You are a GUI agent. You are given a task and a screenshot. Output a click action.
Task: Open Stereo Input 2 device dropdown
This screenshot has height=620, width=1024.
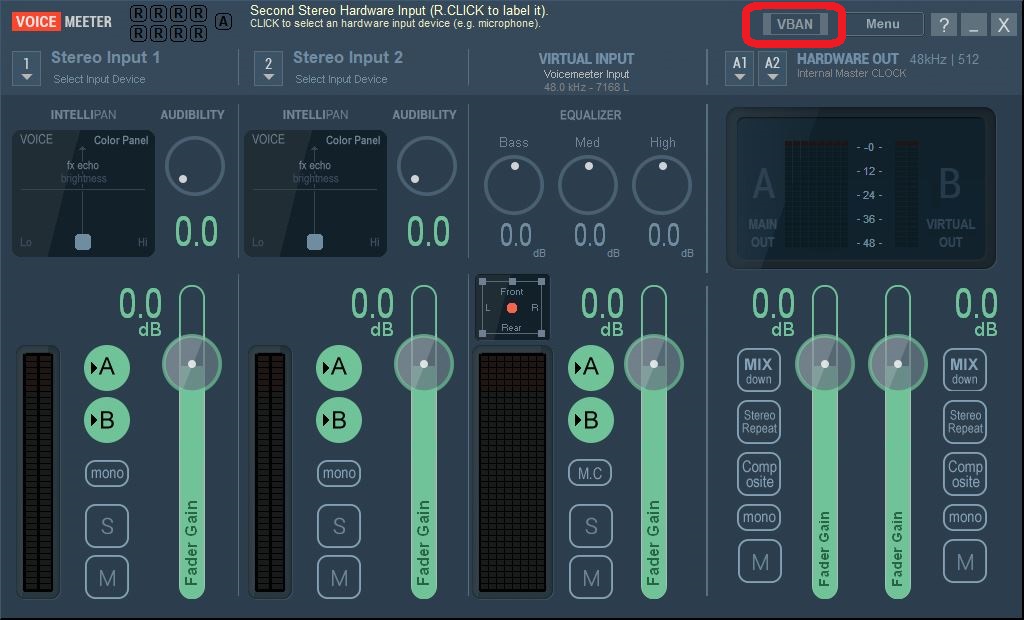click(268, 69)
